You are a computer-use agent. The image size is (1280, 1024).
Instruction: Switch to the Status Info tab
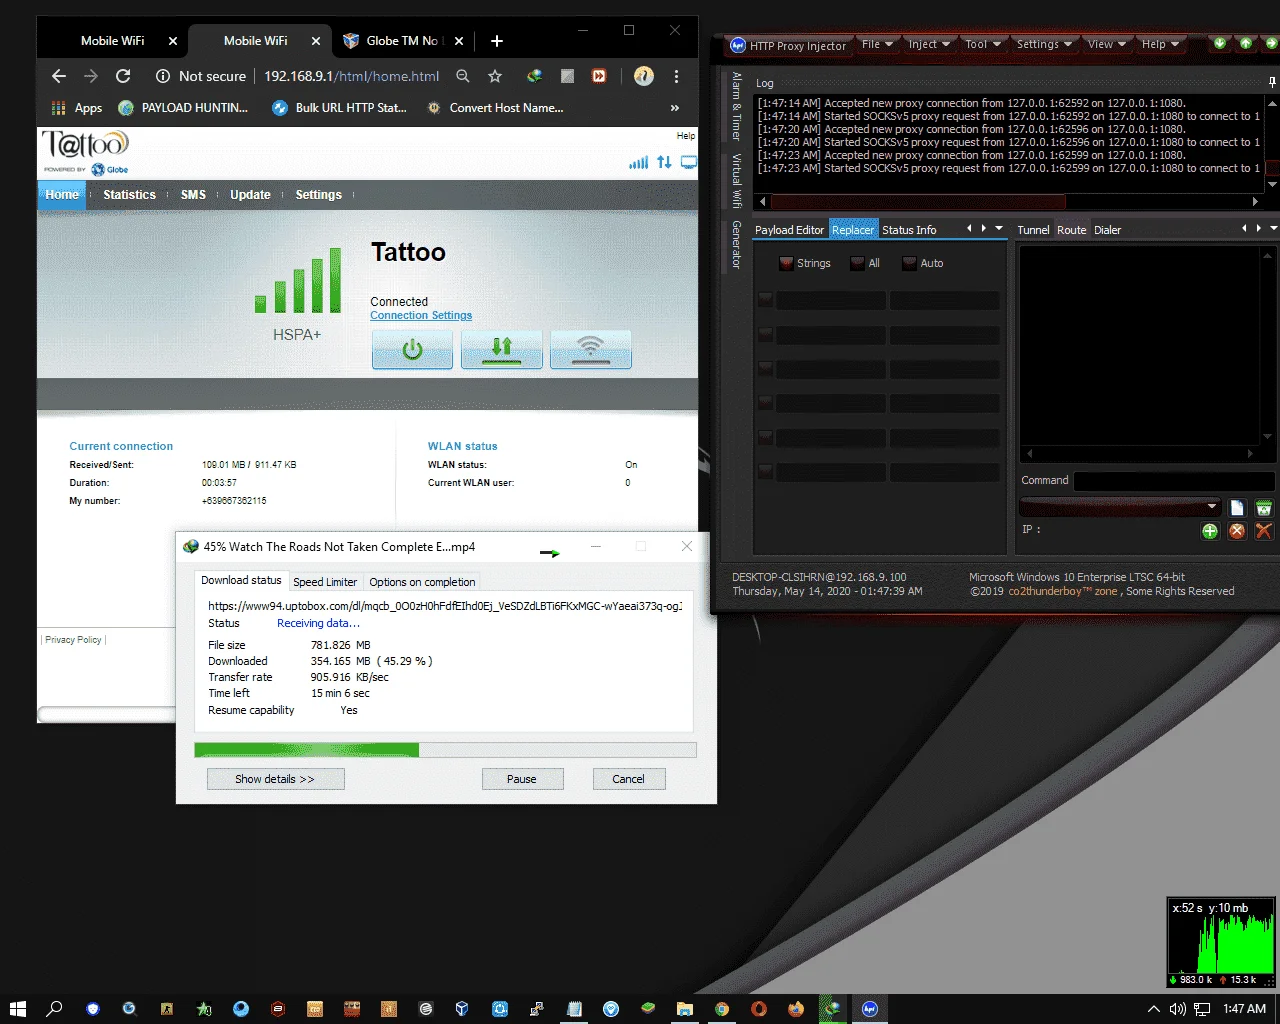click(909, 230)
